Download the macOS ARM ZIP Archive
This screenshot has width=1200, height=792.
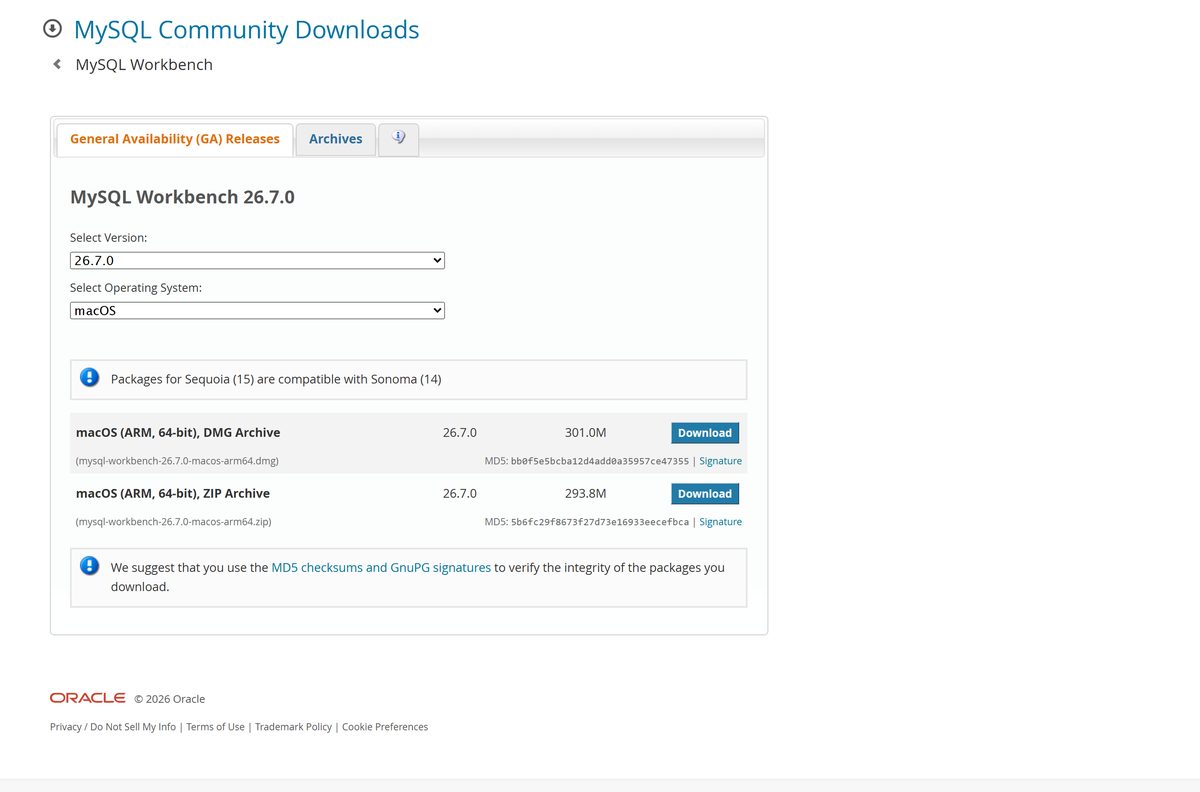pyautogui.click(x=705, y=493)
